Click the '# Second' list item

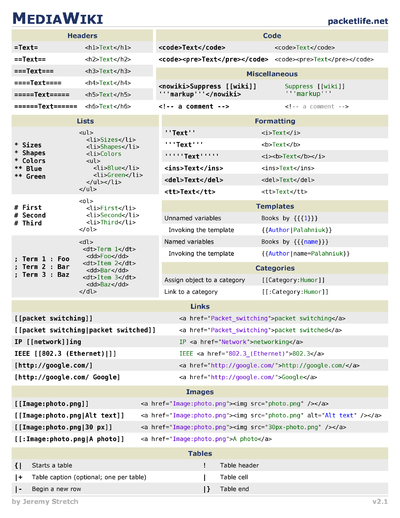pyautogui.click(x=30, y=215)
